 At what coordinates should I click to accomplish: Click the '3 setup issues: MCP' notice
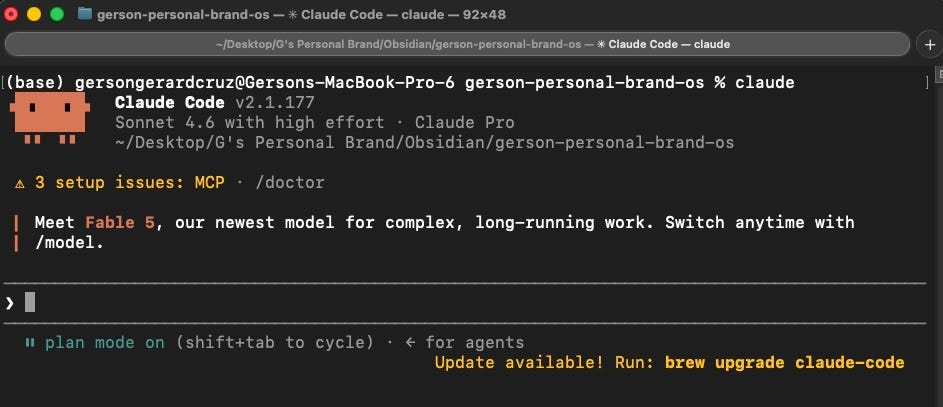[129, 183]
